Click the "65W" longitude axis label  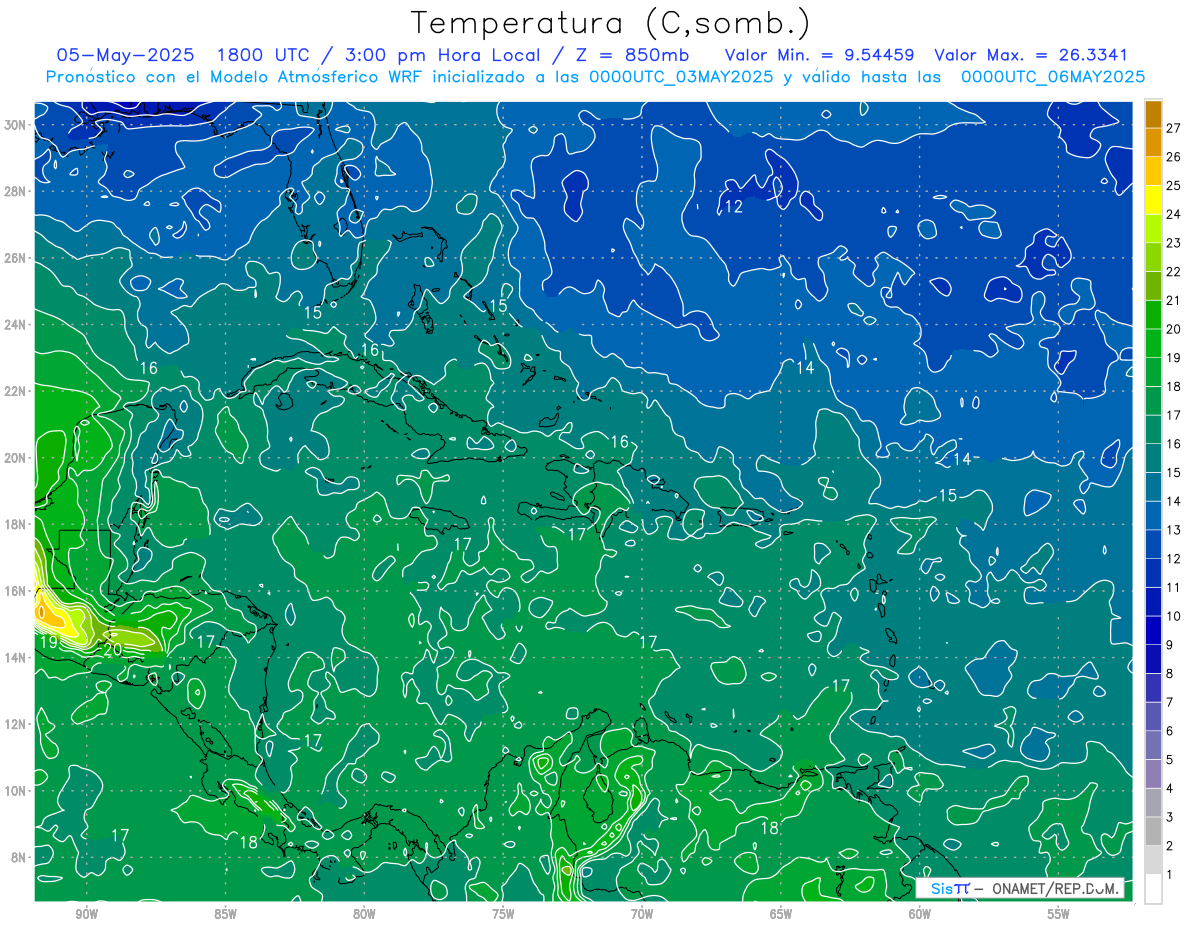click(781, 915)
